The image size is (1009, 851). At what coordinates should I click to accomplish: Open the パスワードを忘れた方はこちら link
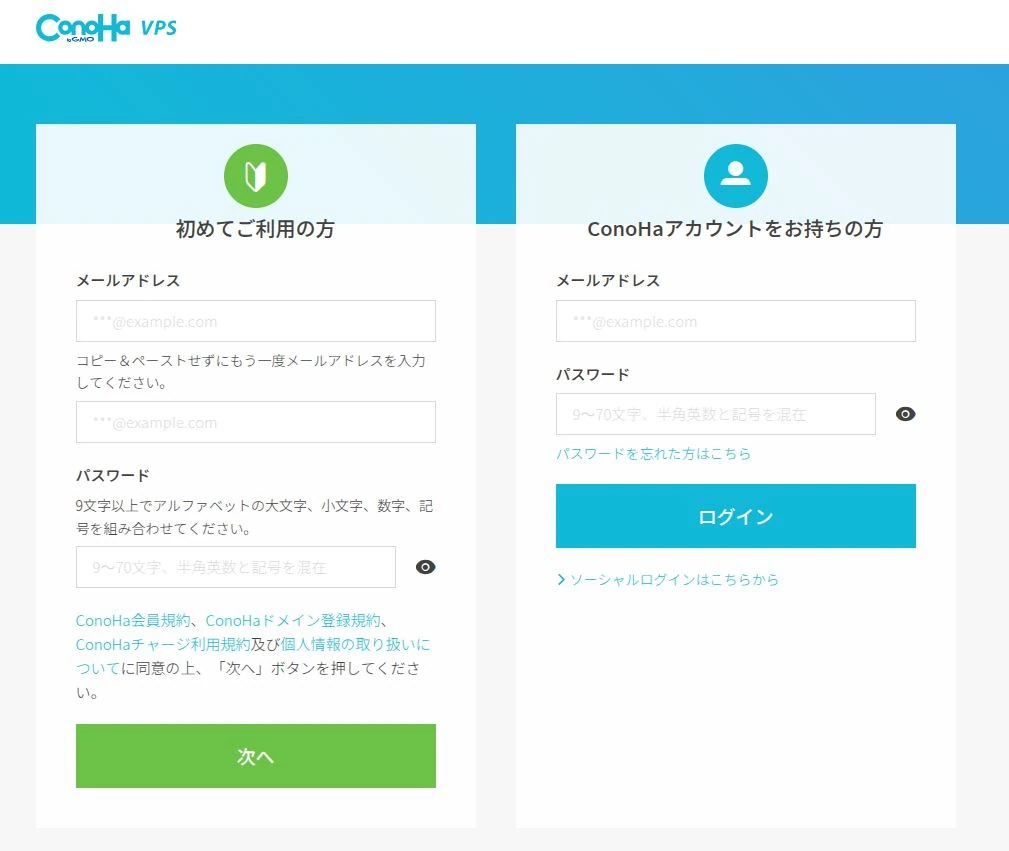653,454
